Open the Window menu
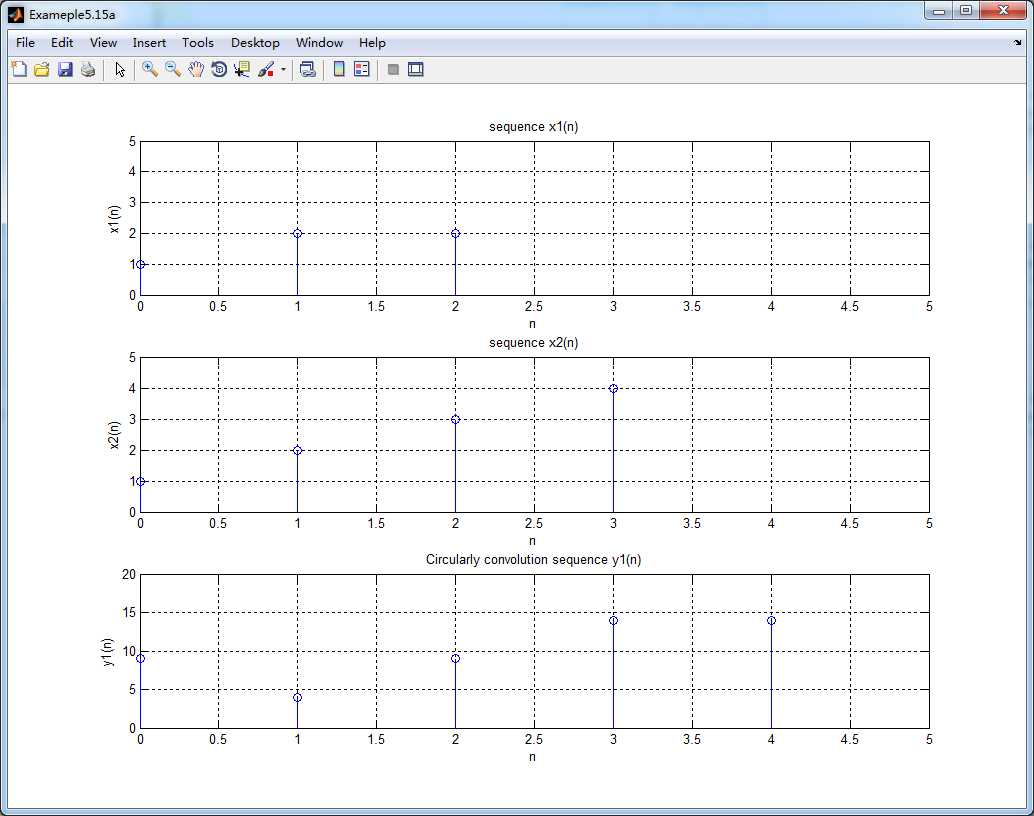Image resolution: width=1034 pixels, height=816 pixels. pyautogui.click(x=319, y=43)
